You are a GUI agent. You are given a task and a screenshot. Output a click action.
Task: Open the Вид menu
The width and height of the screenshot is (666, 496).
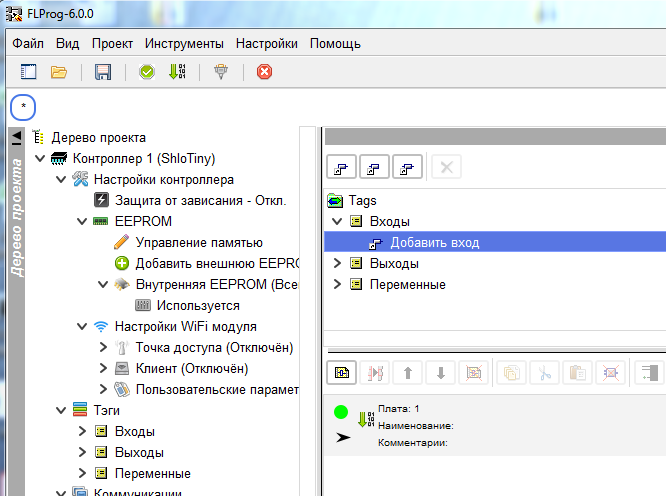68,43
